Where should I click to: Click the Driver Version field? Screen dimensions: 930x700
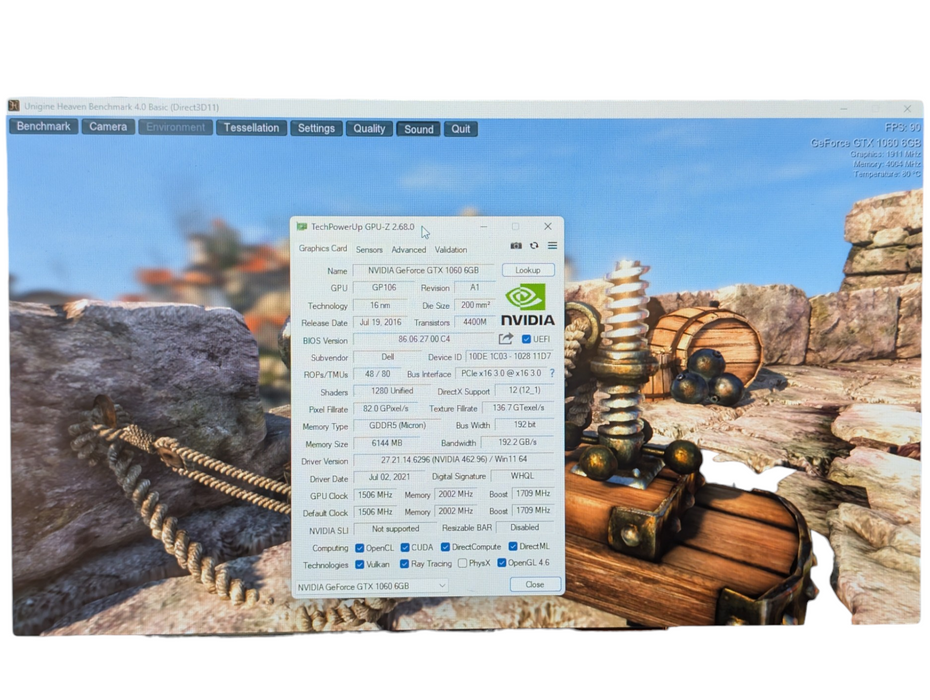click(454, 460)
